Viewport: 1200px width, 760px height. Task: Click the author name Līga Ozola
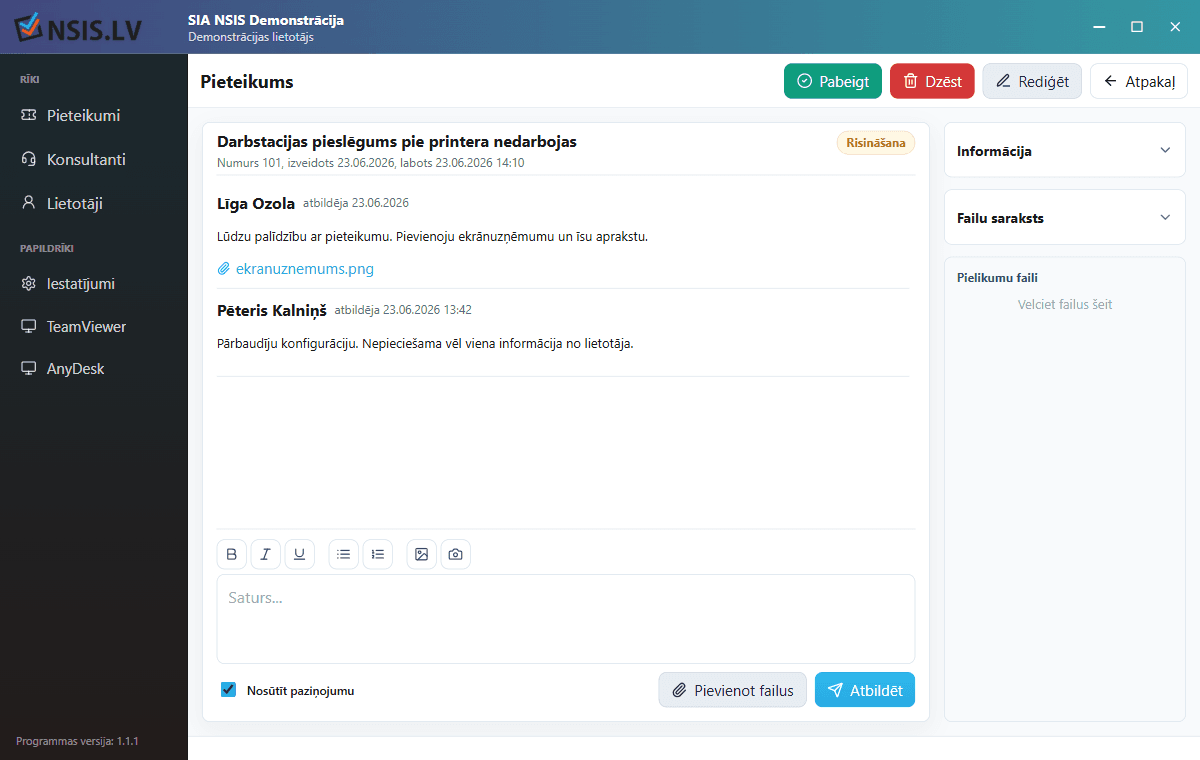point(256,204)
